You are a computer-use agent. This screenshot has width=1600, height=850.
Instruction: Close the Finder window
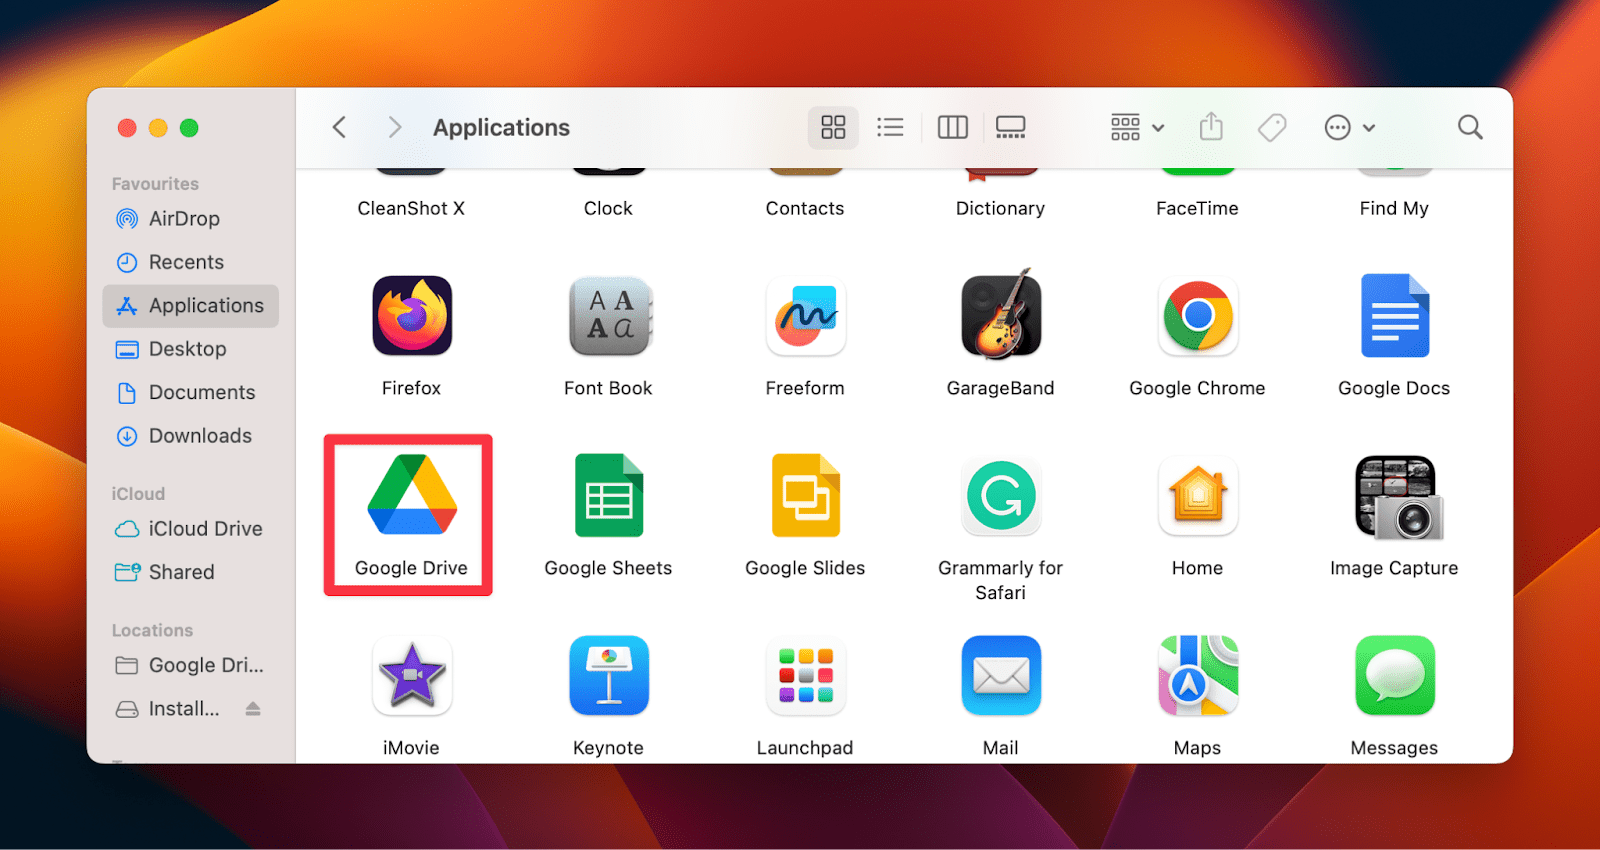click(127, 128)
